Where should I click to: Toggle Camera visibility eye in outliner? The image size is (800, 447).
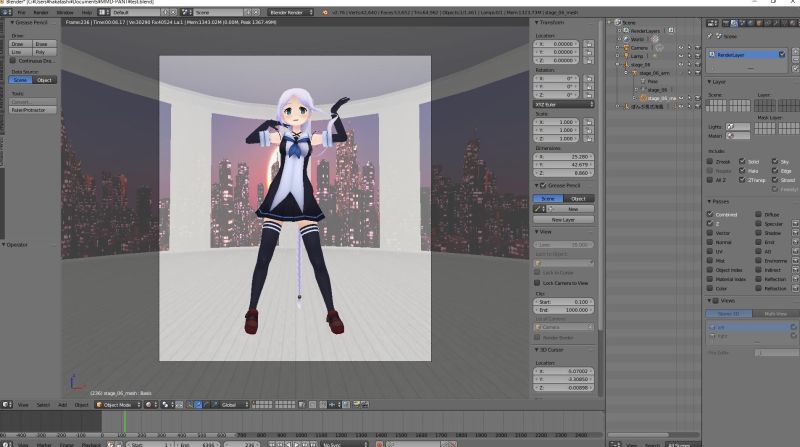point(681,47)
